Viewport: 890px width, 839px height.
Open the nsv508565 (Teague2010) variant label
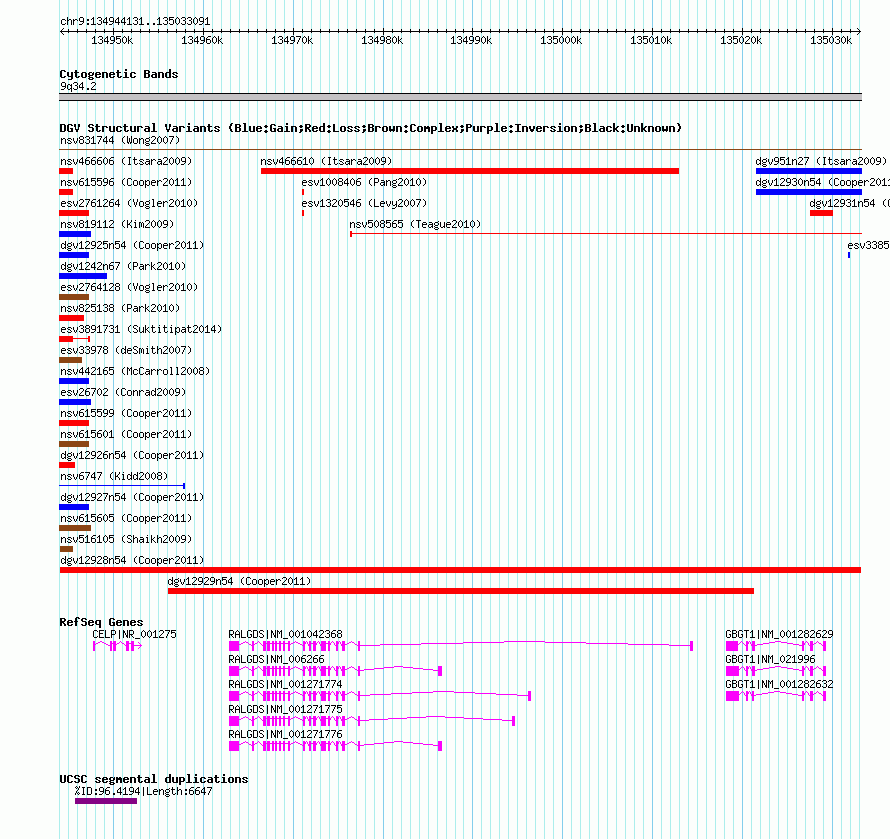pyautogui.click(x=415, y=224)
